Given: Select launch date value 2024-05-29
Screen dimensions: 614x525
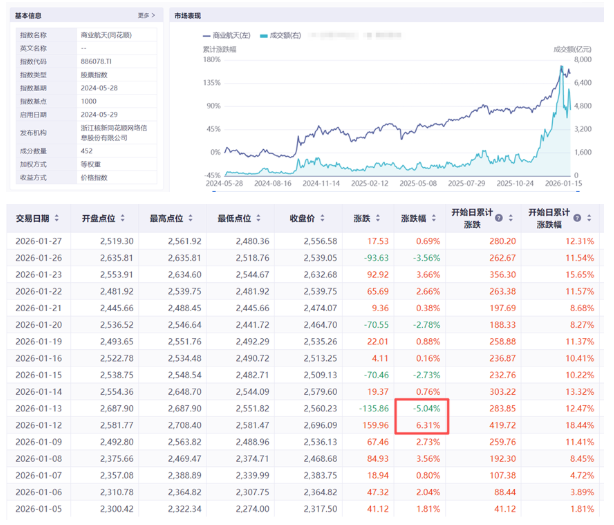Looking at the screenshot, I should click(99, 115).
